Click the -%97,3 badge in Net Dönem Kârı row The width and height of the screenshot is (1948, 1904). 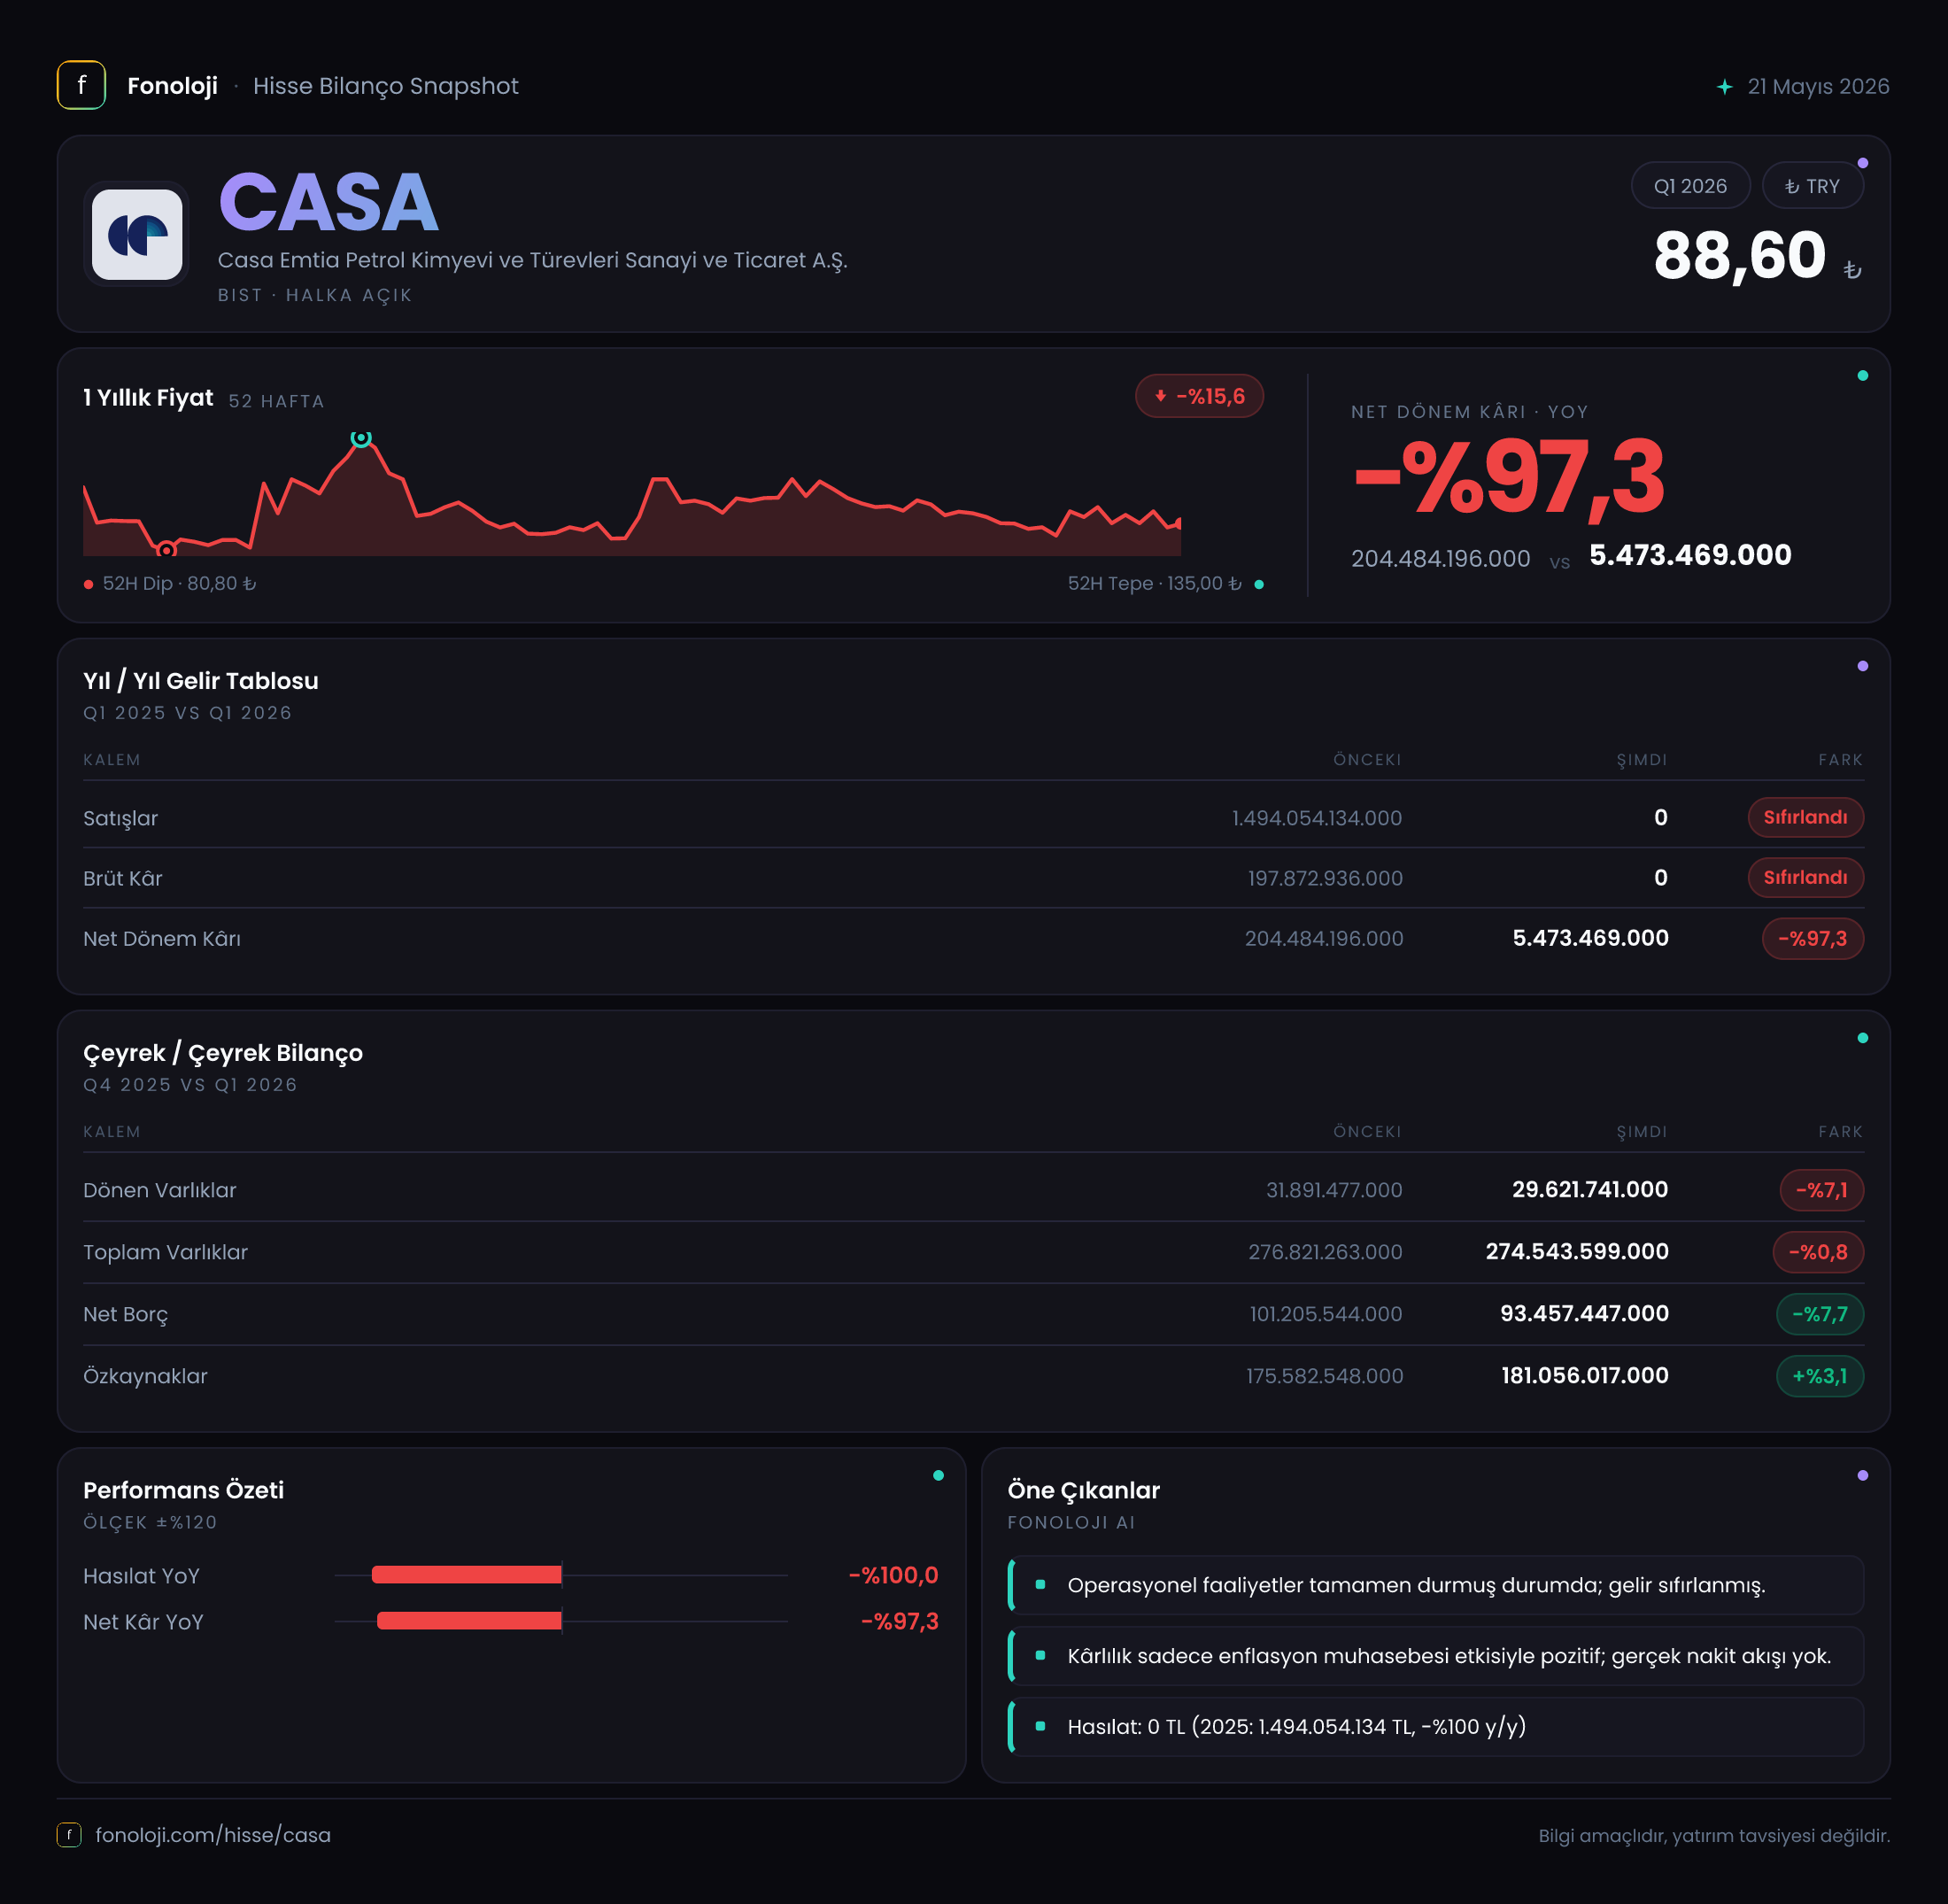coord(1812,938)
